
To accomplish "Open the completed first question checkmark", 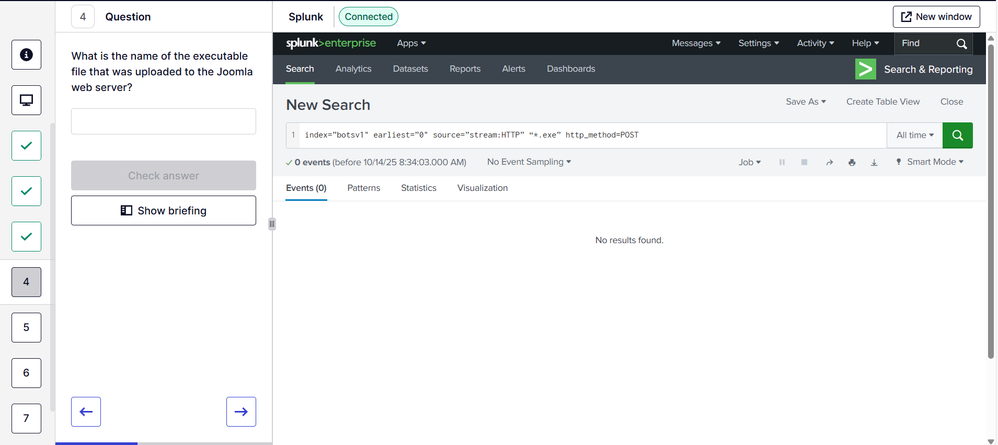I will [26, 145].
